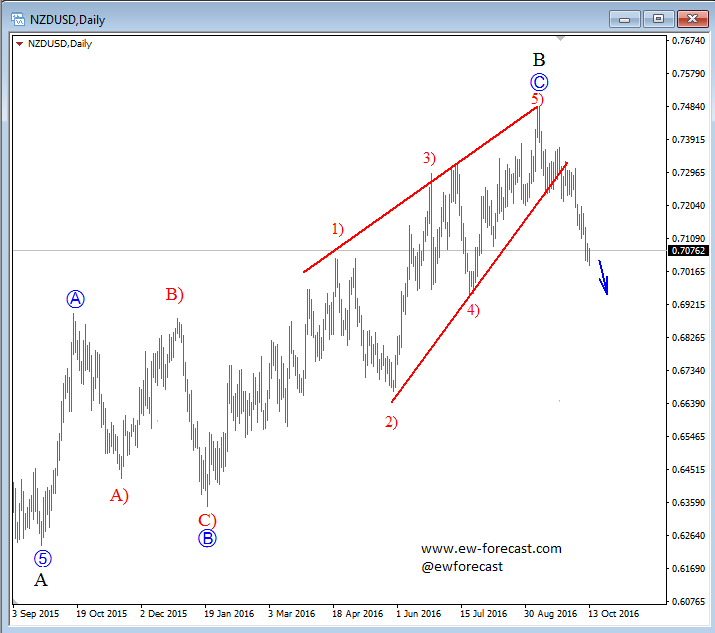Click the blue circled 5 wave label
715x633 pixels.
point(43,559)
